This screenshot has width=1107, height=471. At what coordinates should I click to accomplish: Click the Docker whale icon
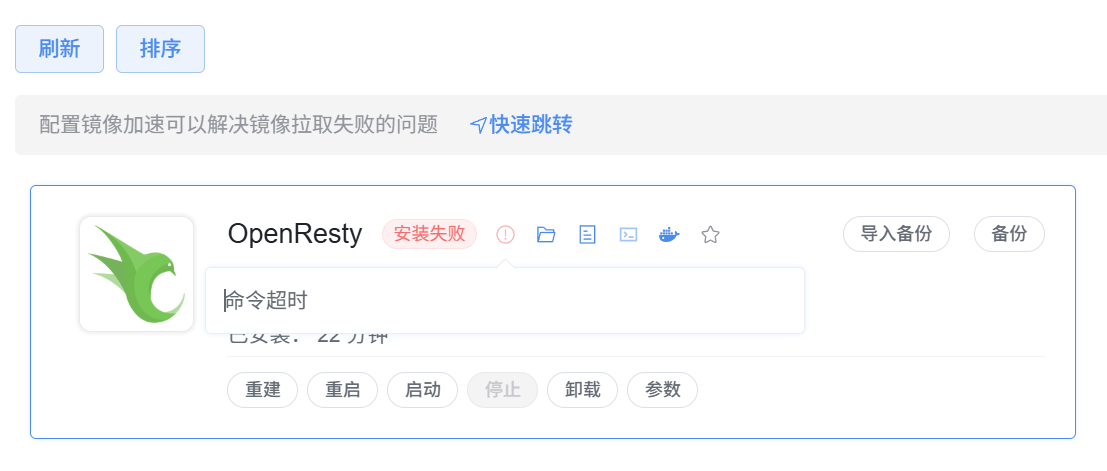click(x=669, y=235)
